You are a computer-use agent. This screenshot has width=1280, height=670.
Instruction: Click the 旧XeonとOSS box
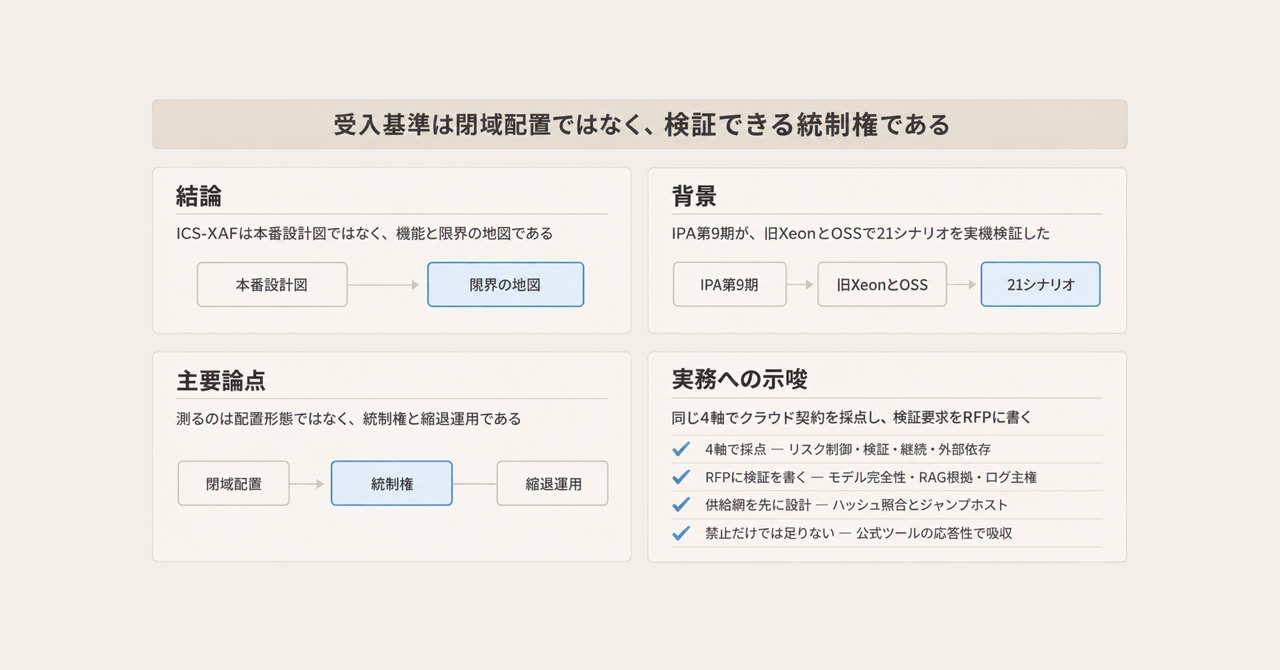coord(882,284)
